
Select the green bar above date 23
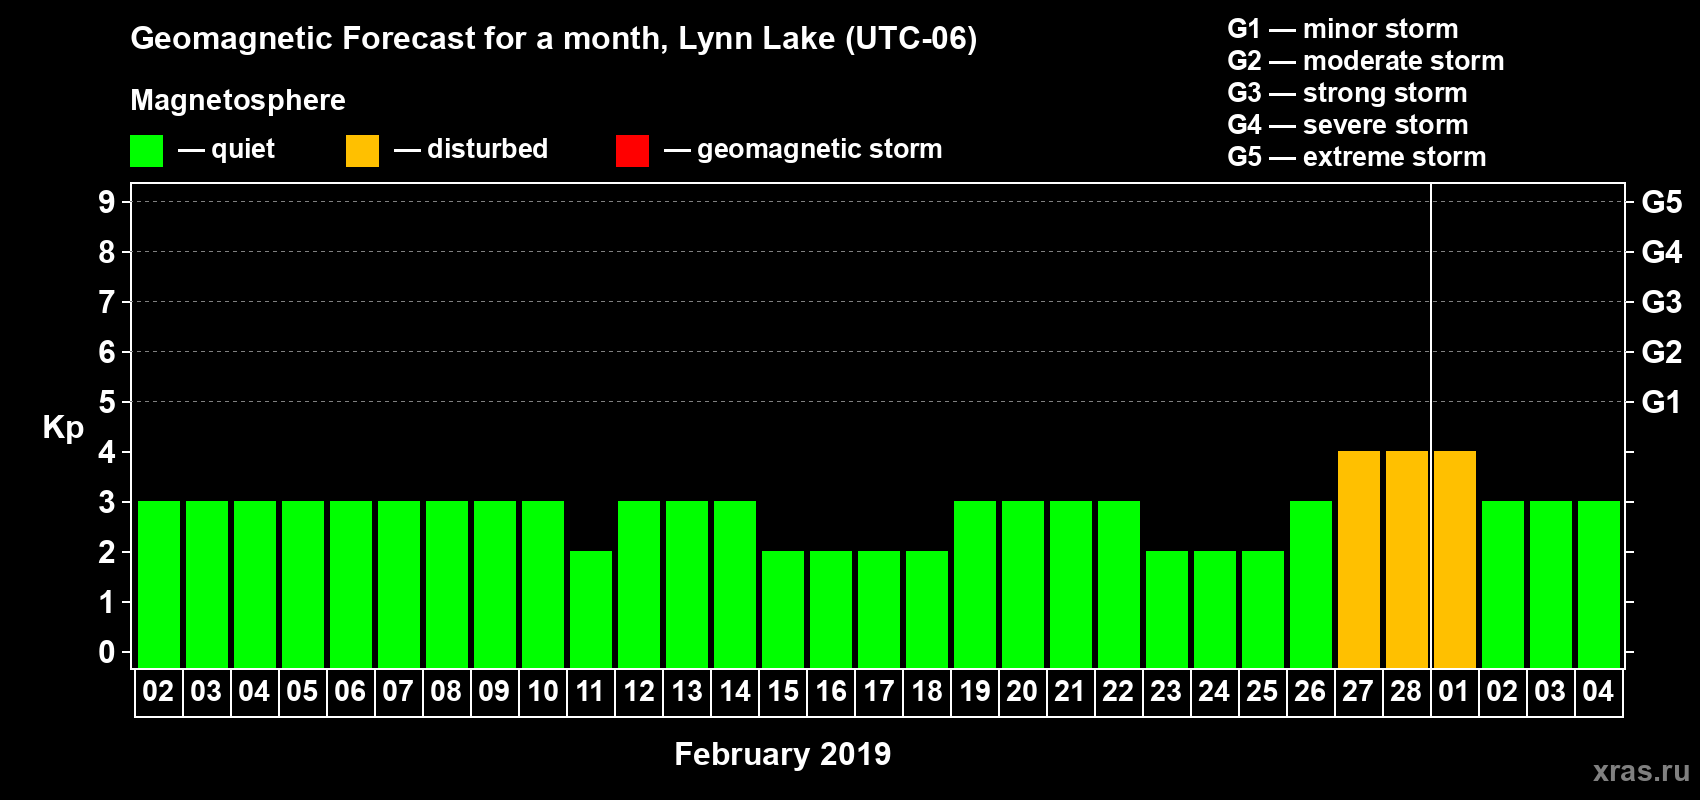(x=1167, y=610)
